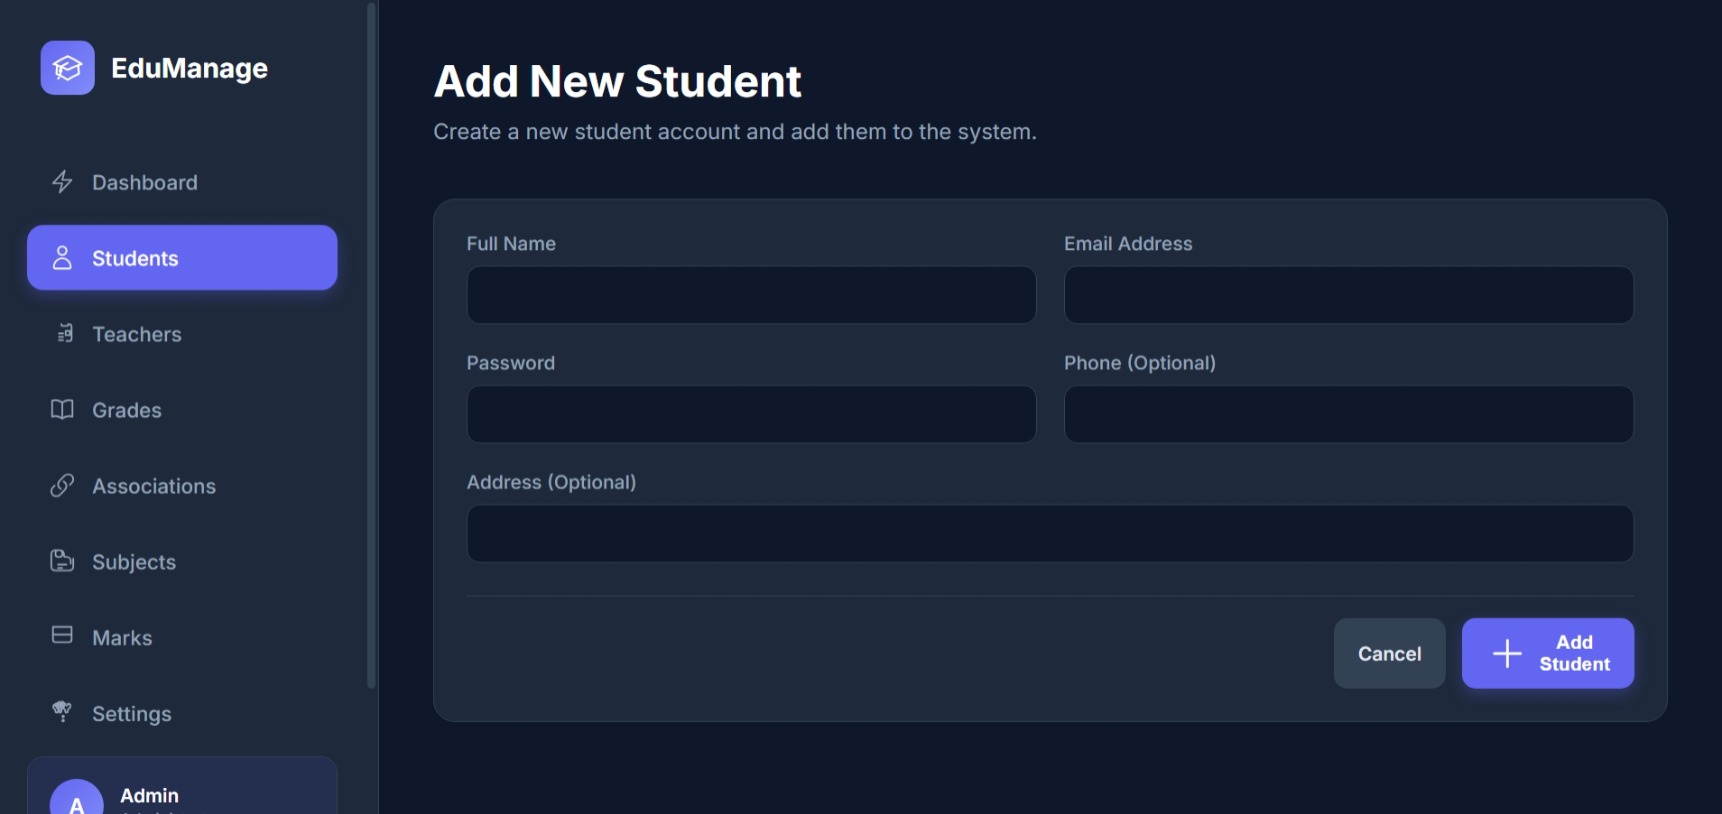Screen dimensions: 1722x814
Task: Submit the form with Add Student
Action: click(1547, 654)
